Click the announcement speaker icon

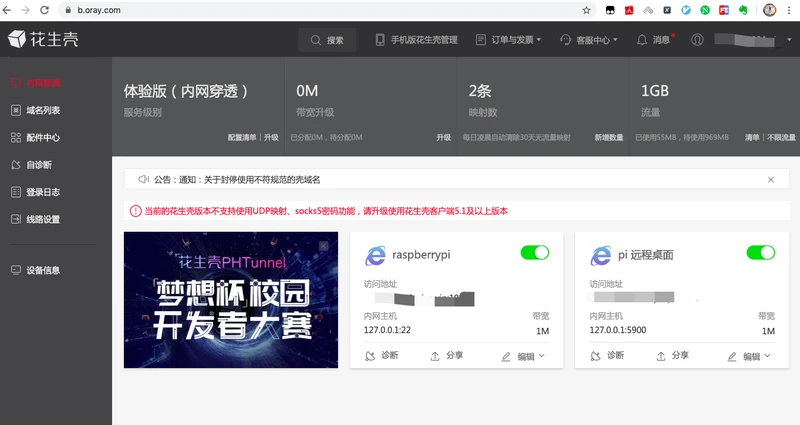[143, 179]
